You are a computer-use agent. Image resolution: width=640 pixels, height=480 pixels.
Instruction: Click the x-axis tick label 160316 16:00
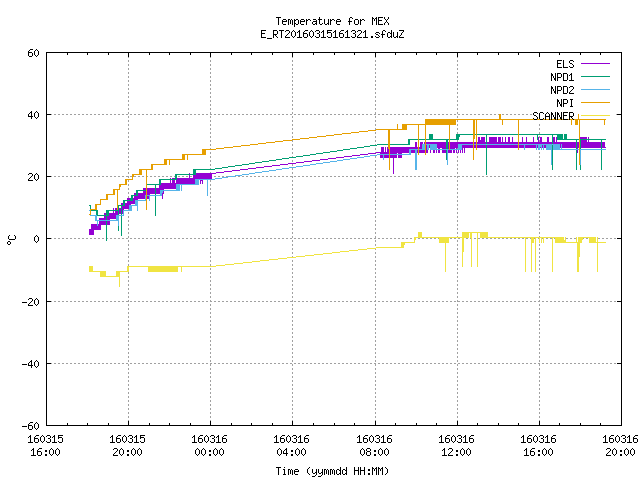point(538,446)
